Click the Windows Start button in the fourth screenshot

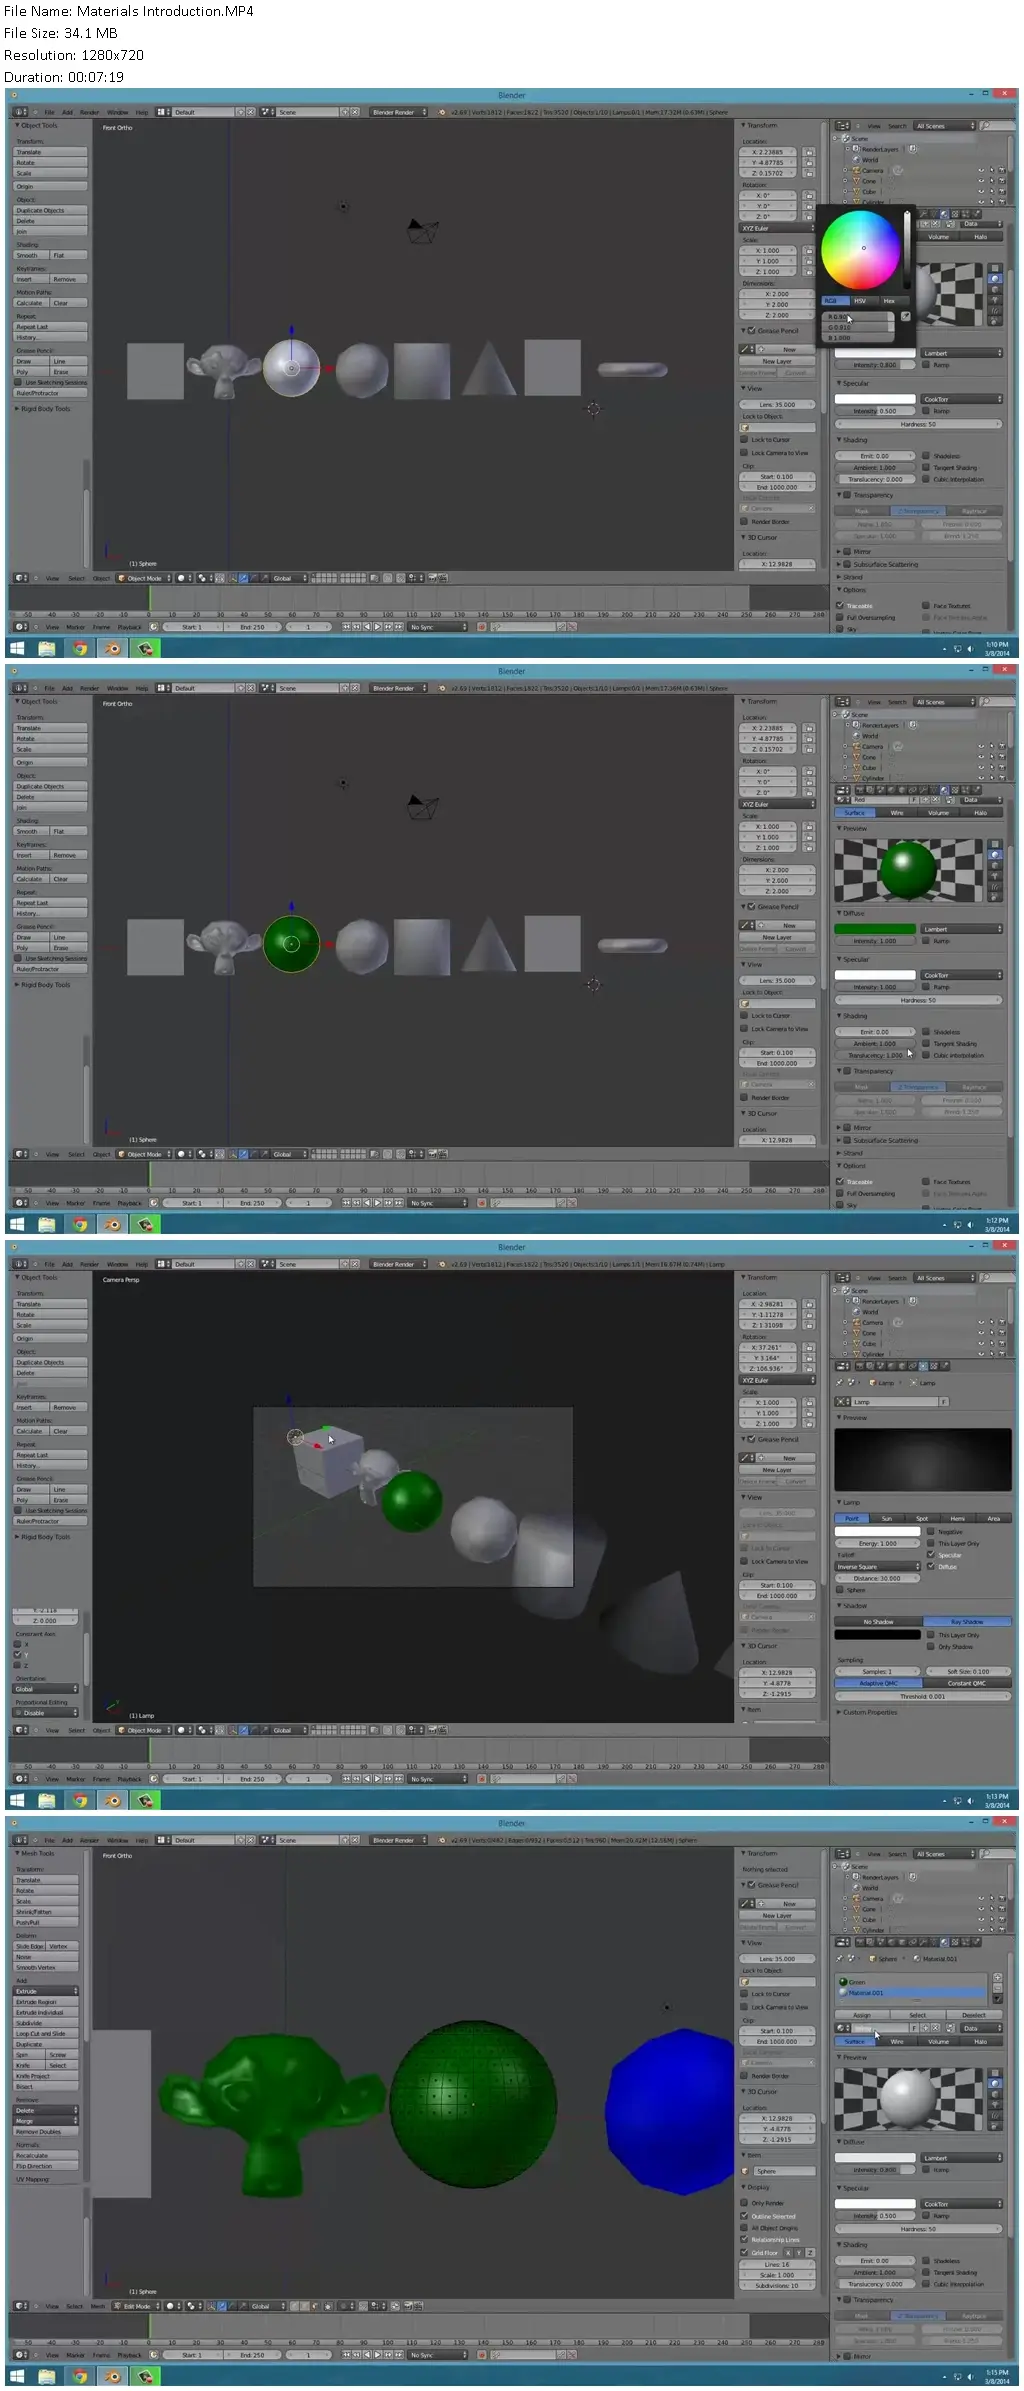click(17, 2376)
